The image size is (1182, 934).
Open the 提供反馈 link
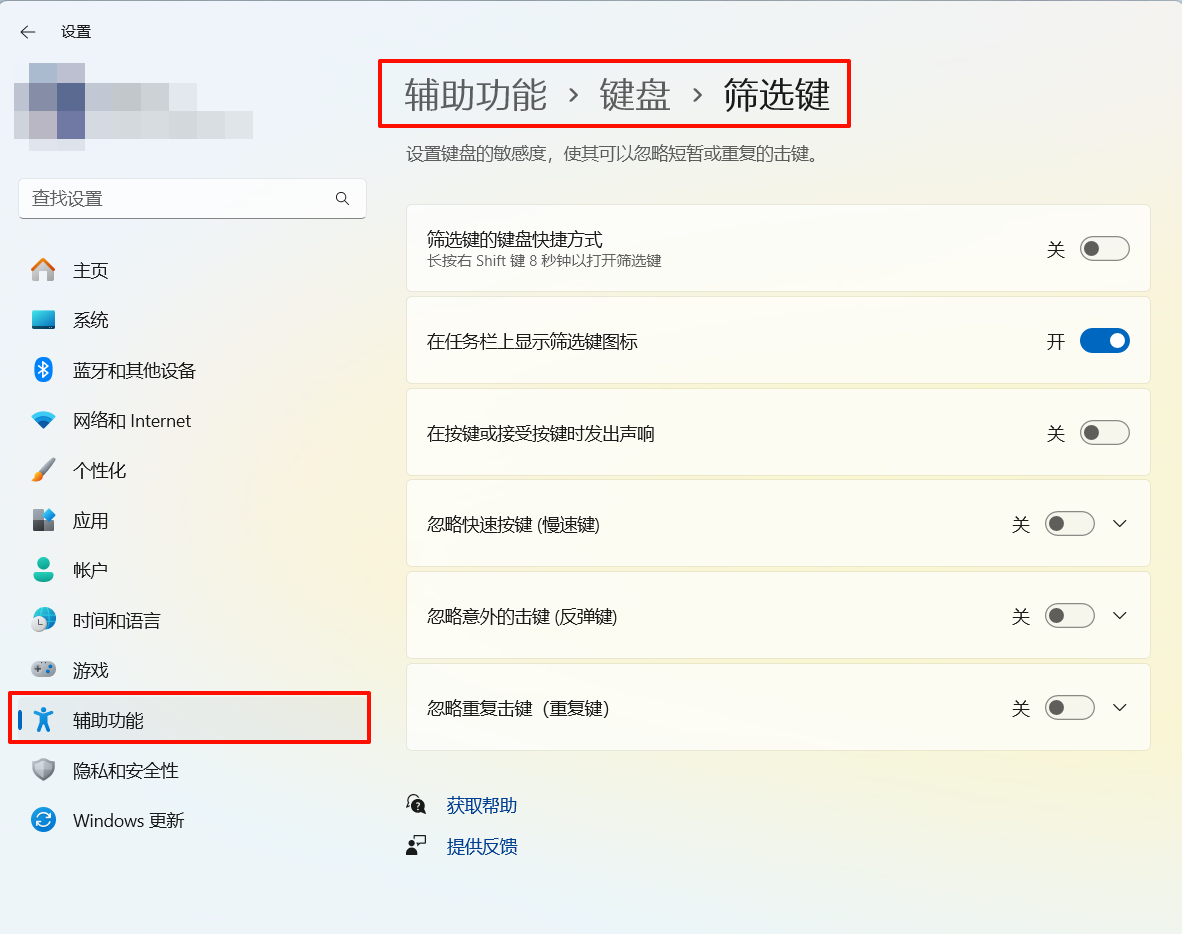(482, 847)
